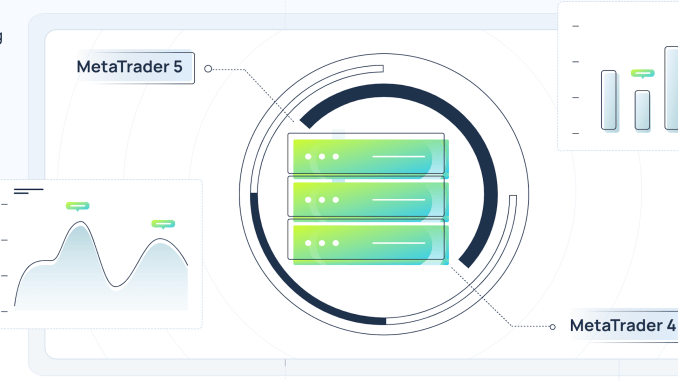Click the MetaTrader 4 label
The height and width of the screenshot is (381, 678).
[x=624, y=326]
